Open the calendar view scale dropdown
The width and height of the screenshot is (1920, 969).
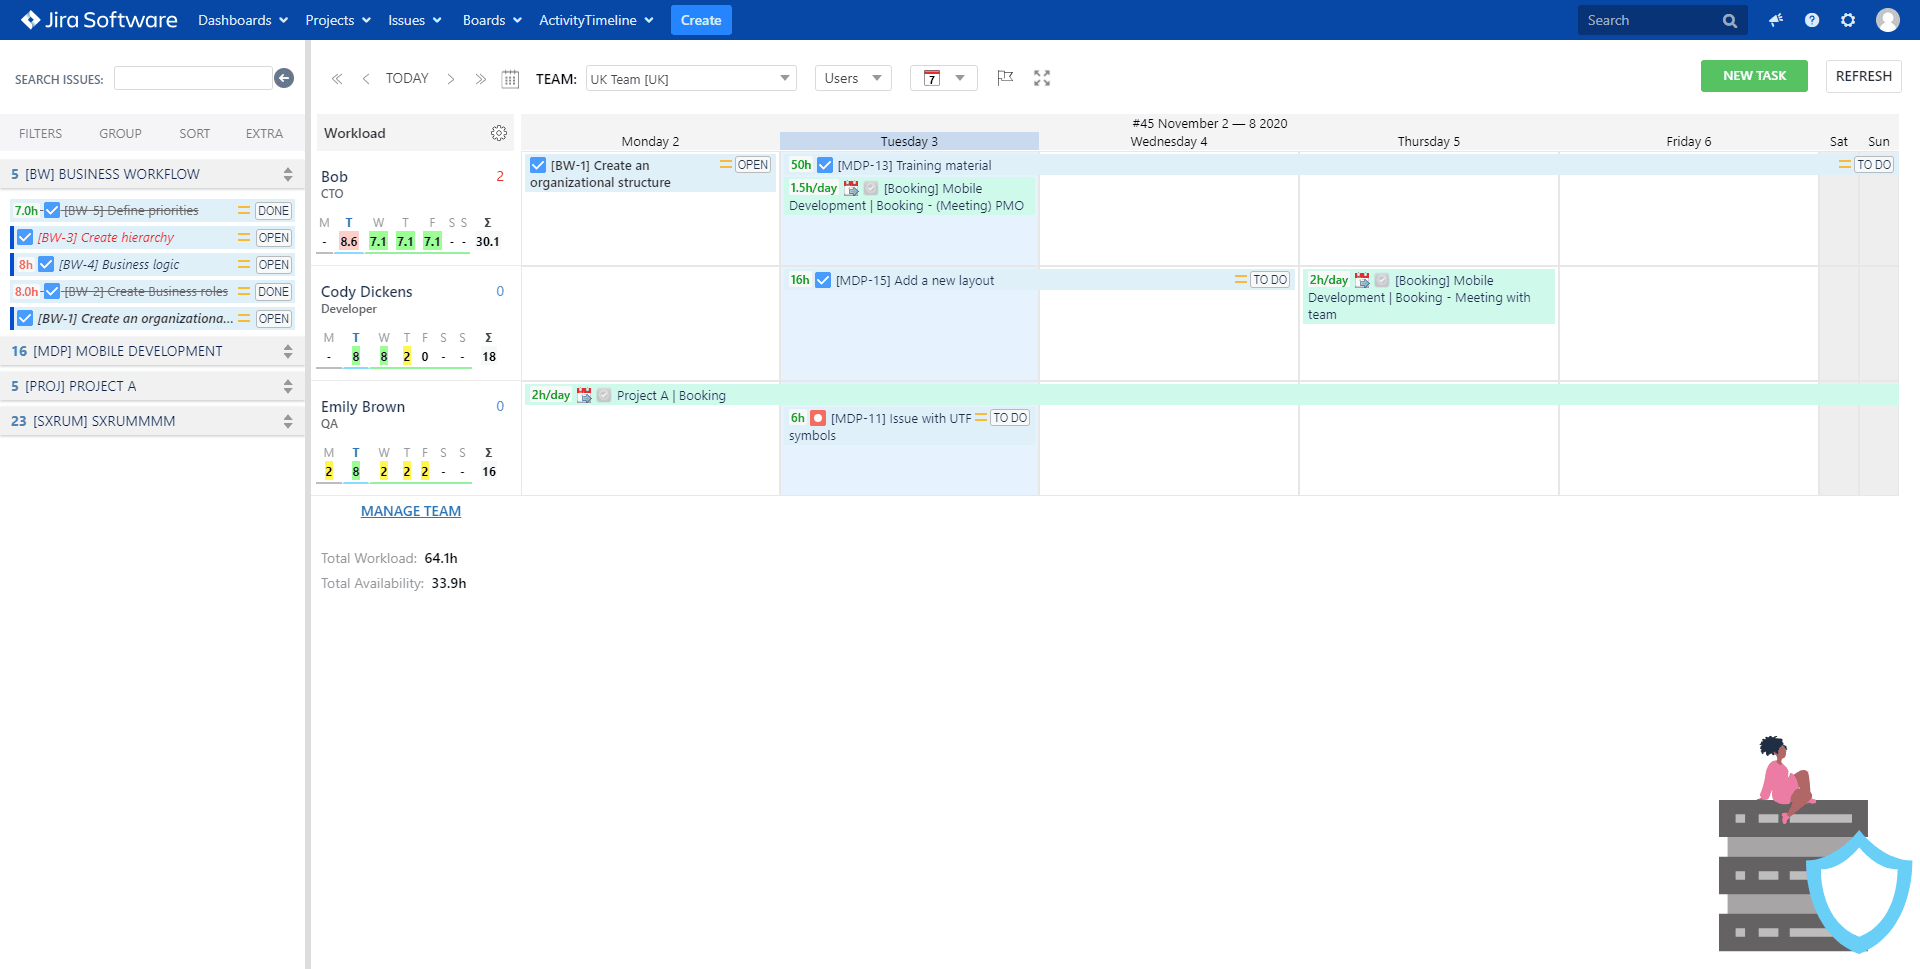coord(944,78)
